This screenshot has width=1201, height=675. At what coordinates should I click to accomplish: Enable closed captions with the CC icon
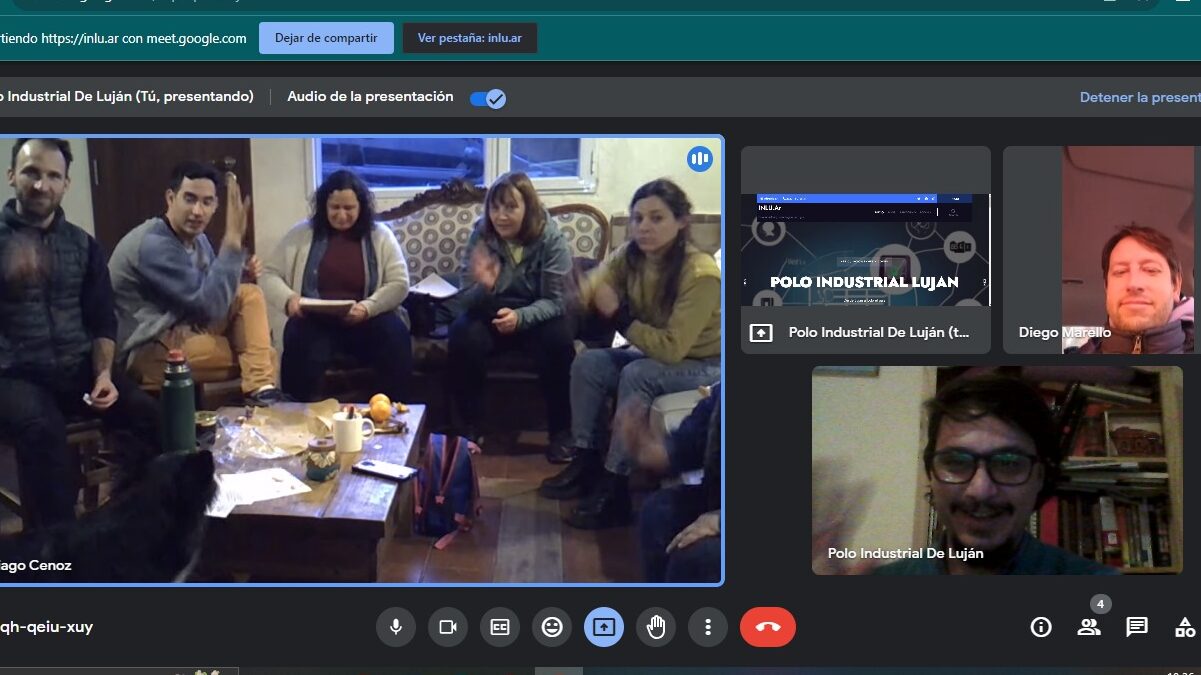click(500, 627)
